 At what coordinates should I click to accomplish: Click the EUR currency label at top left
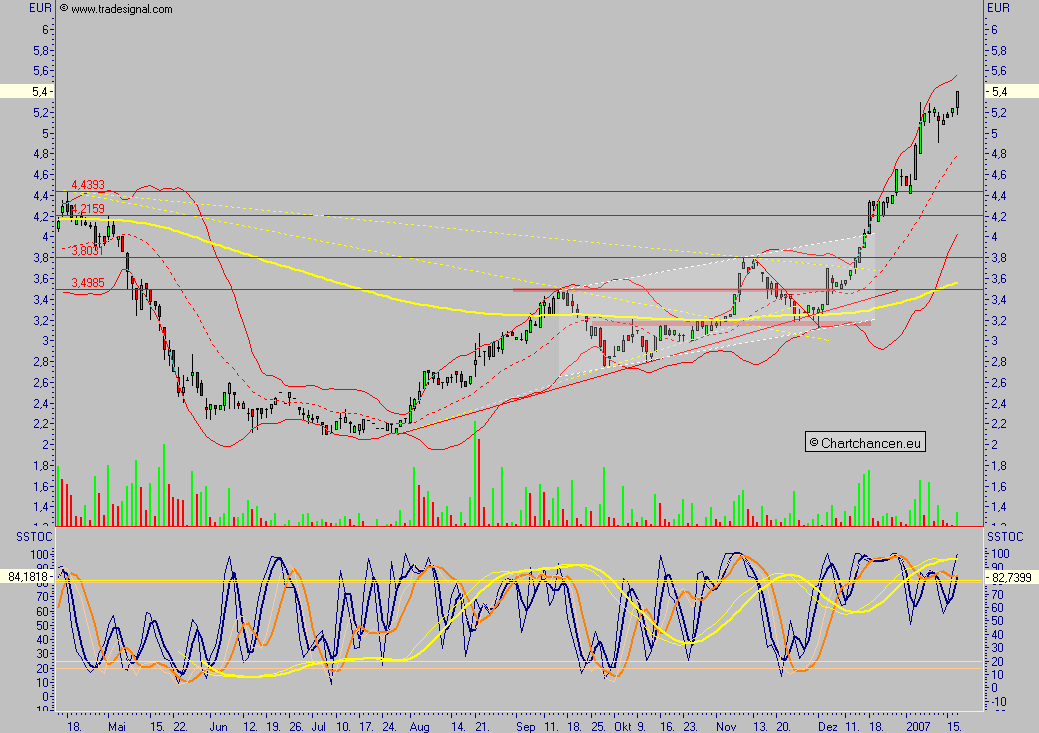click(x=38, y=8)
